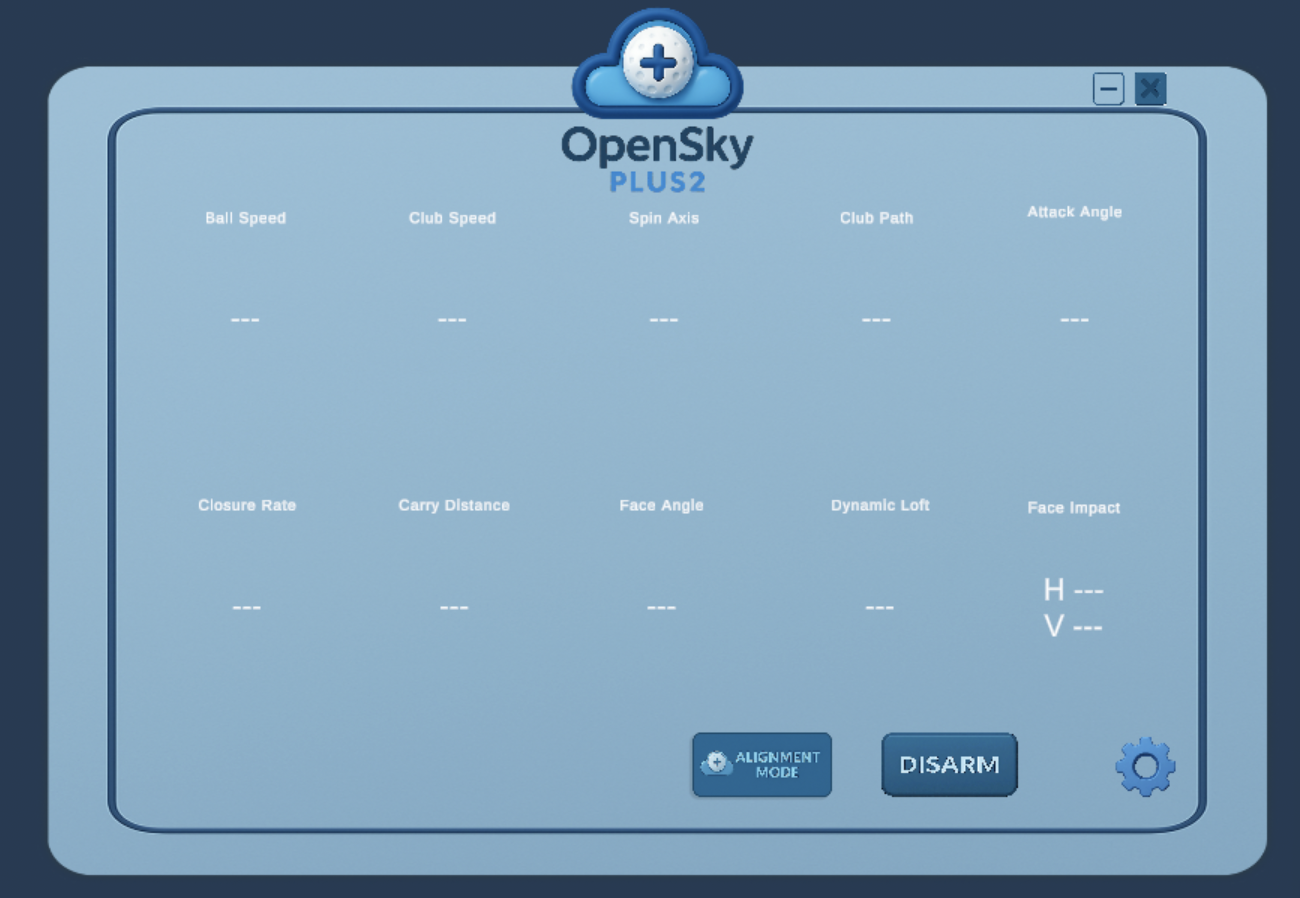Select the Ball Speed label
Screen dimensions: 1300x898
(245, 218)
